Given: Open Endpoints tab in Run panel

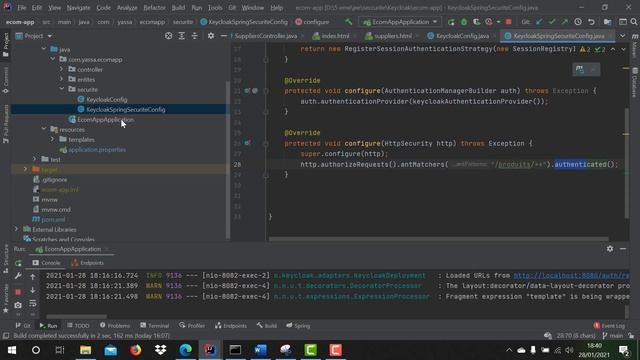Looking at the screenshot, I should tap(88, 263).
